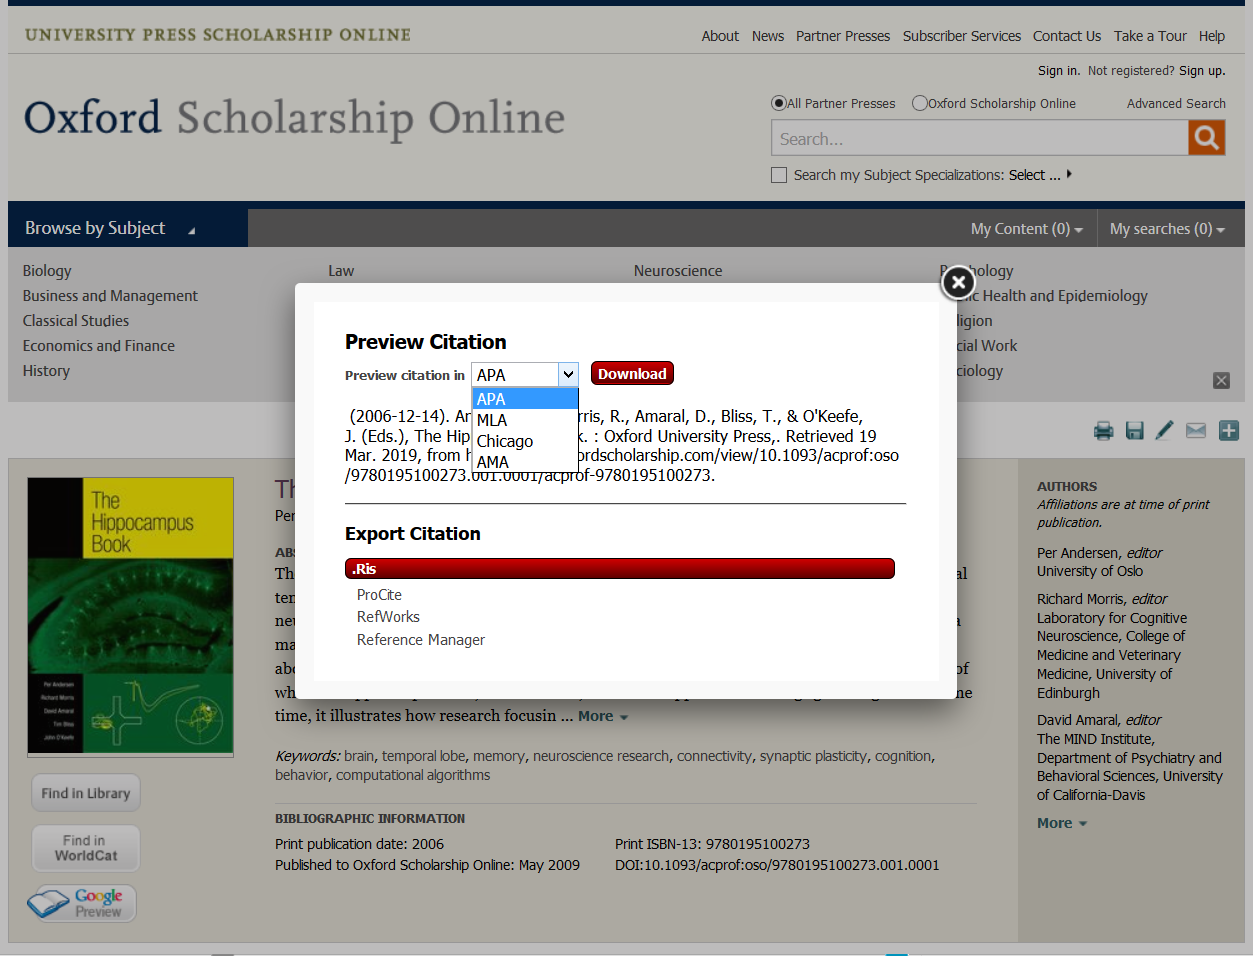Export citation to Reference Manager

click(421, 640)
